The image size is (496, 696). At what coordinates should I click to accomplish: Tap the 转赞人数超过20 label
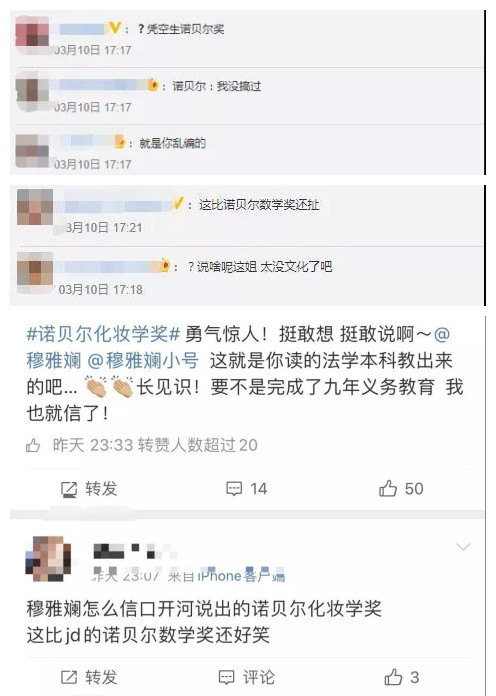[198, 445]
